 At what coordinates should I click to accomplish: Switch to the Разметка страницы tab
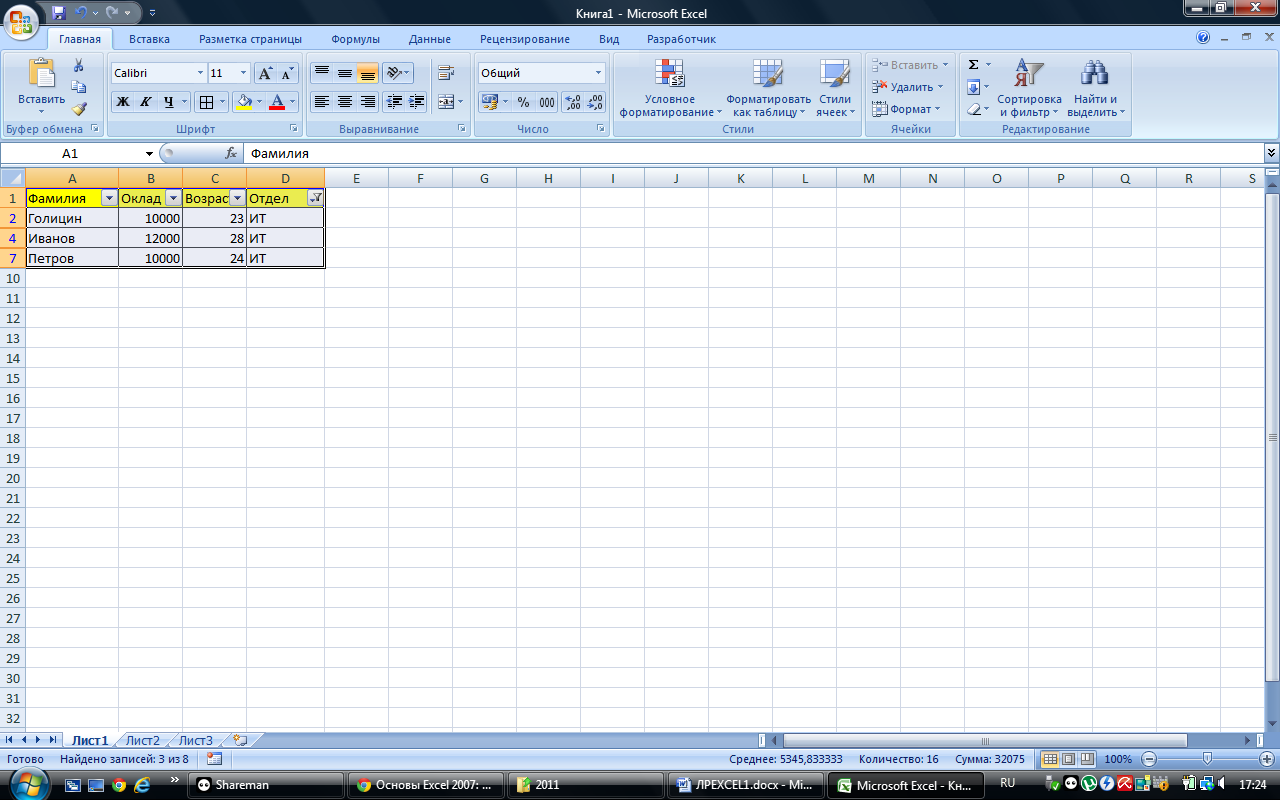coord(250,39)
